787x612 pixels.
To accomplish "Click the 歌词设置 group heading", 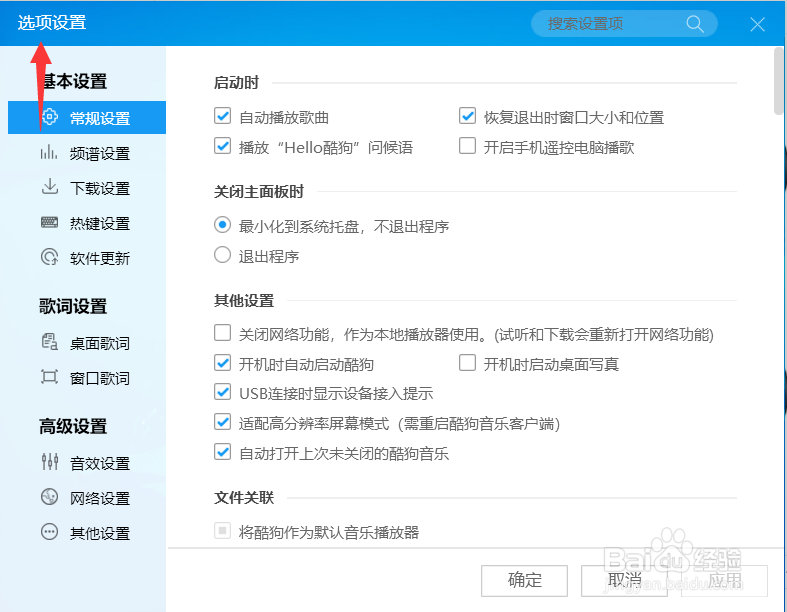I will [x=73, y=306].
